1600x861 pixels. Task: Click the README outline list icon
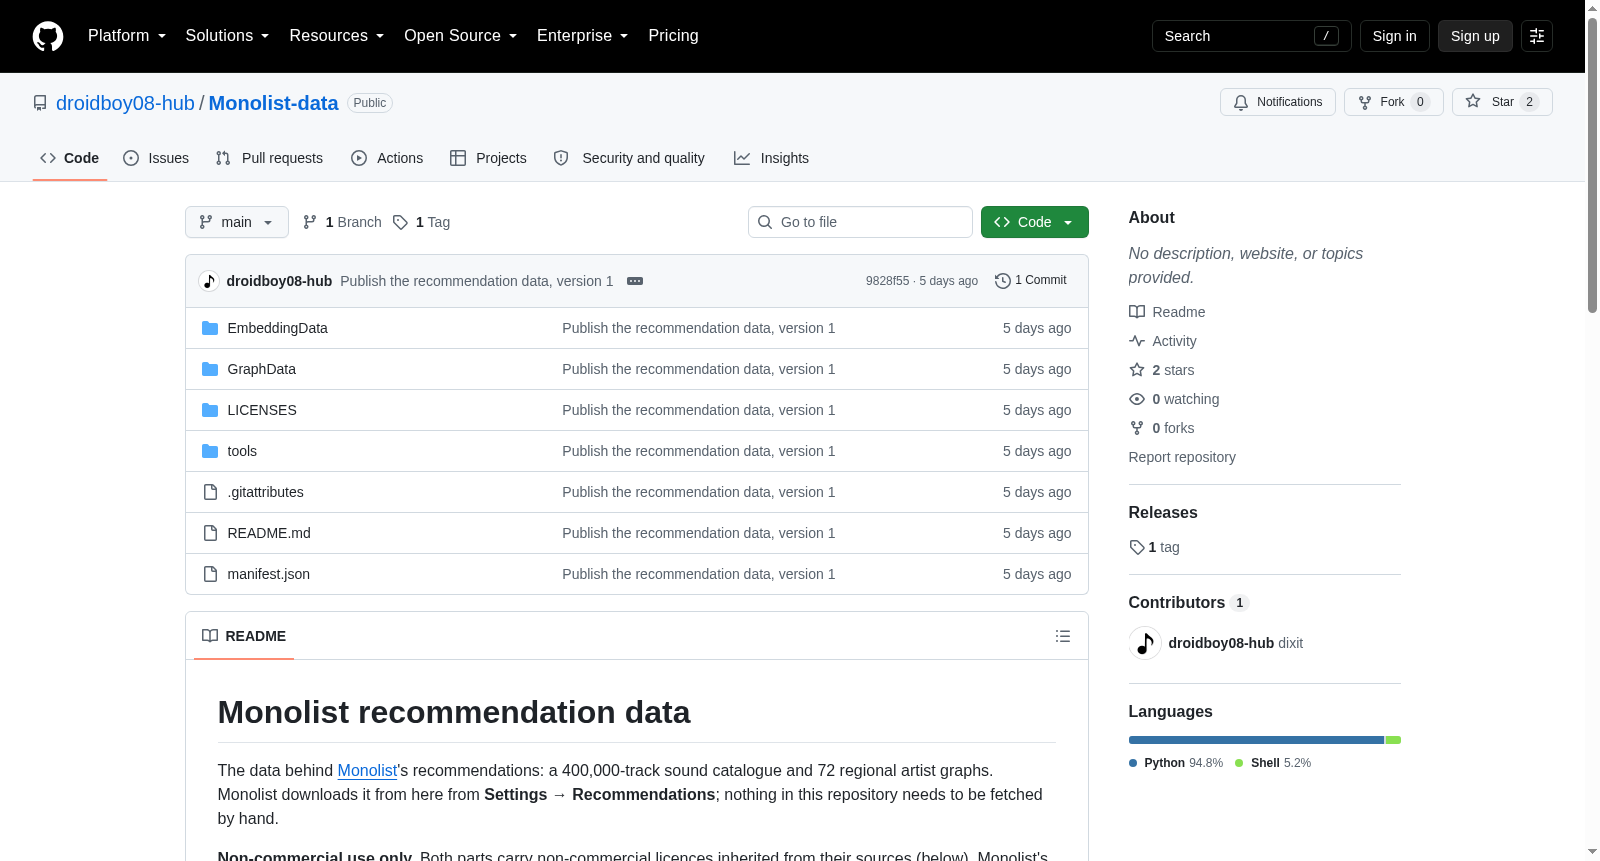(x=1063, y=636)
